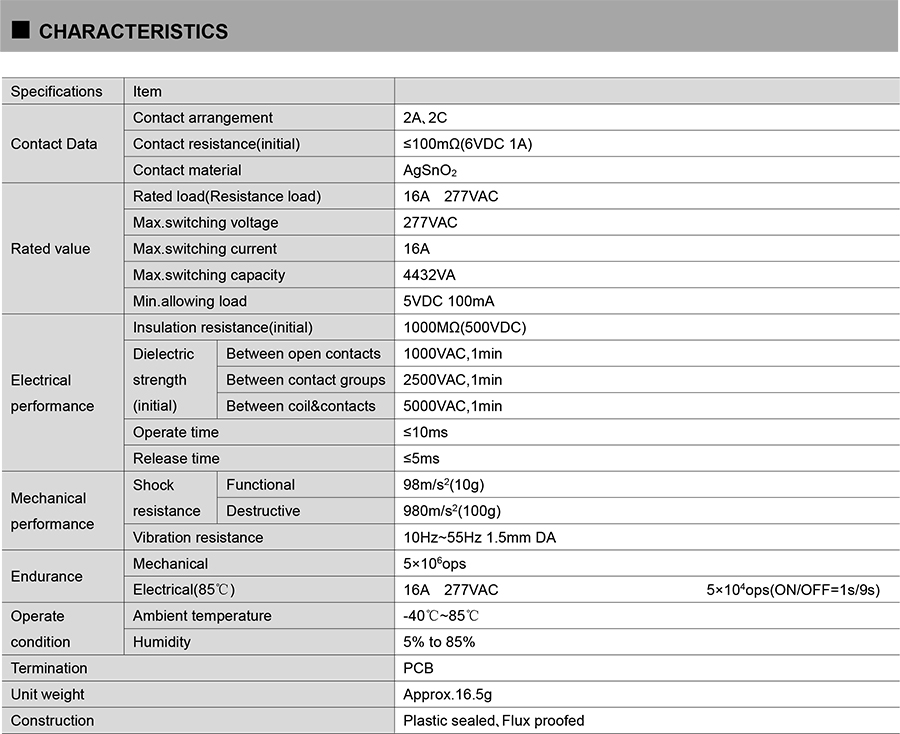Click the Plastic sealed, Flux proofed text
This screenshot has width=900, height=734.
click(x=494, y=721)
